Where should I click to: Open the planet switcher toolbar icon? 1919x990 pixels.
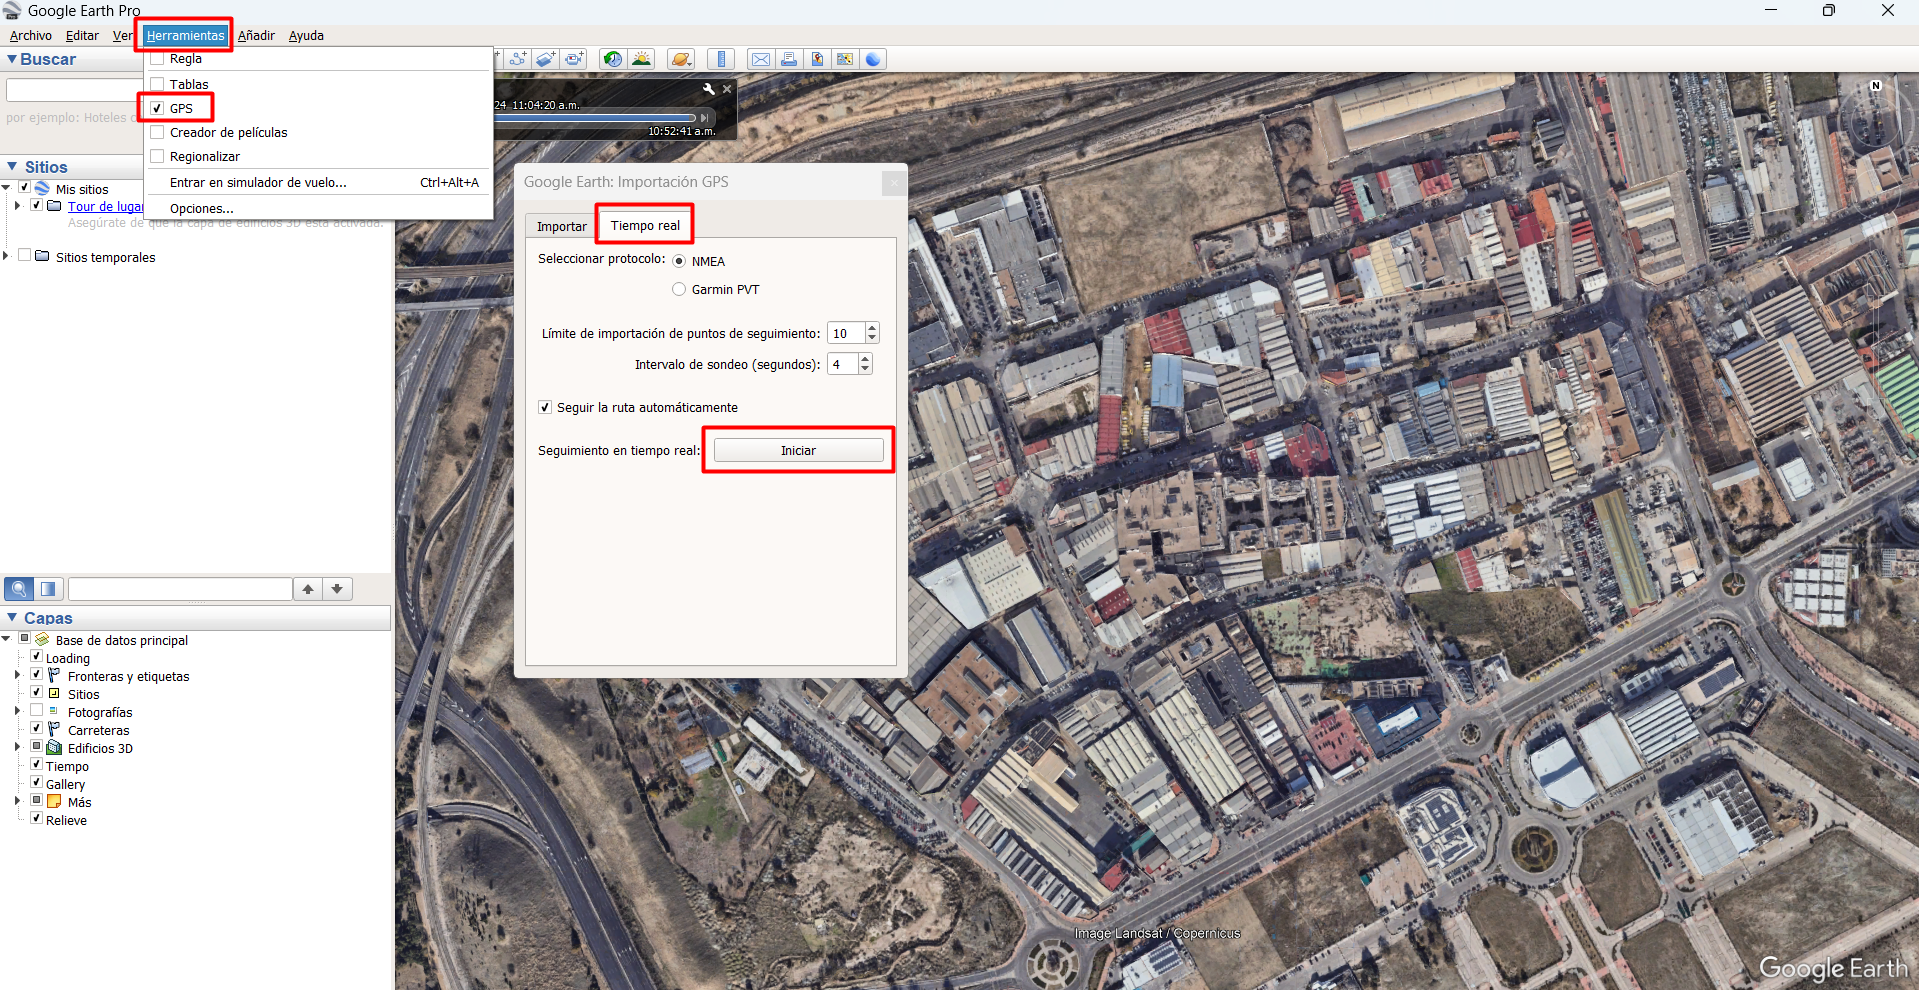tap(681, 59)
